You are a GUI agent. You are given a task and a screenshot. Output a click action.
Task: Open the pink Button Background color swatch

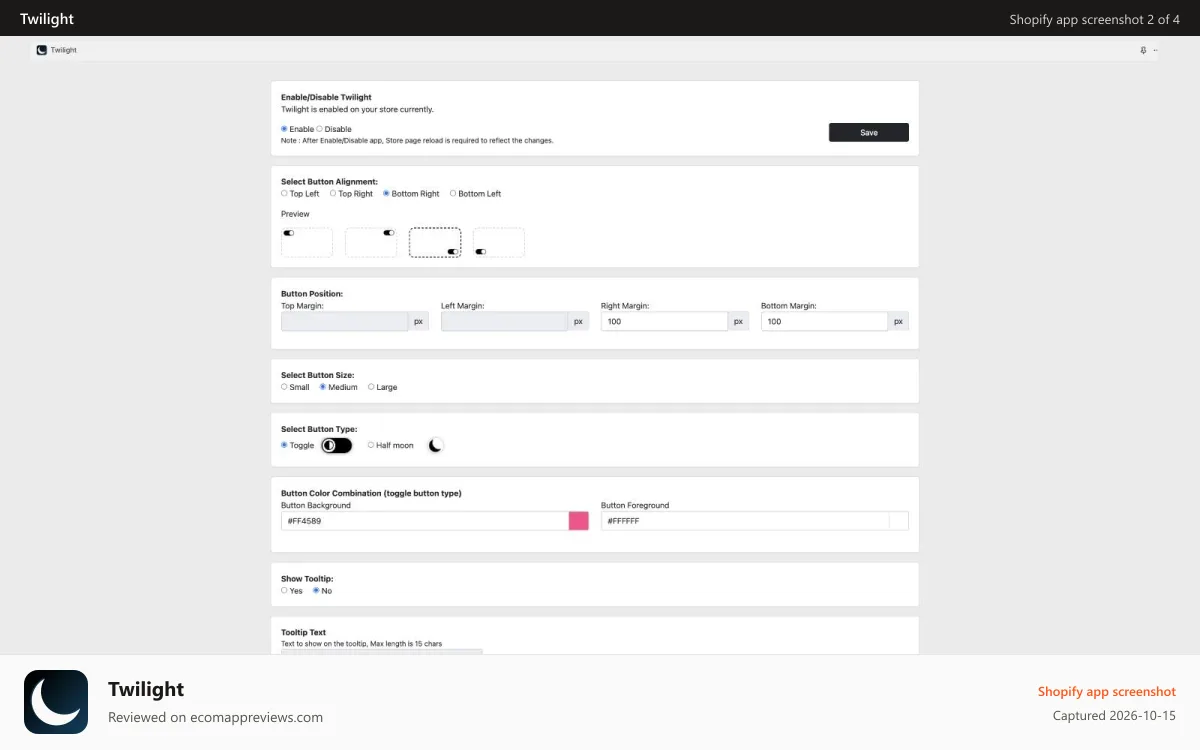pos(579,521)
